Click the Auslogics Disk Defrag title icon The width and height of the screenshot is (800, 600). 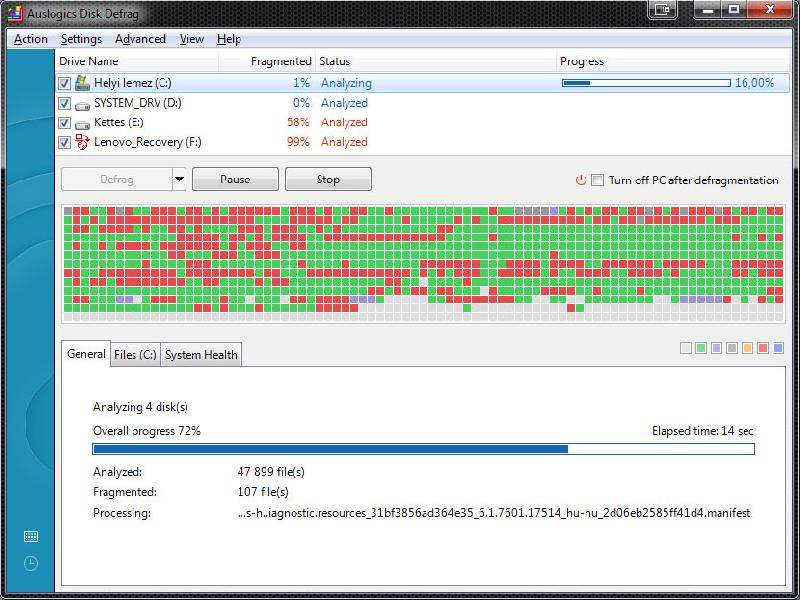pos(15,13)
